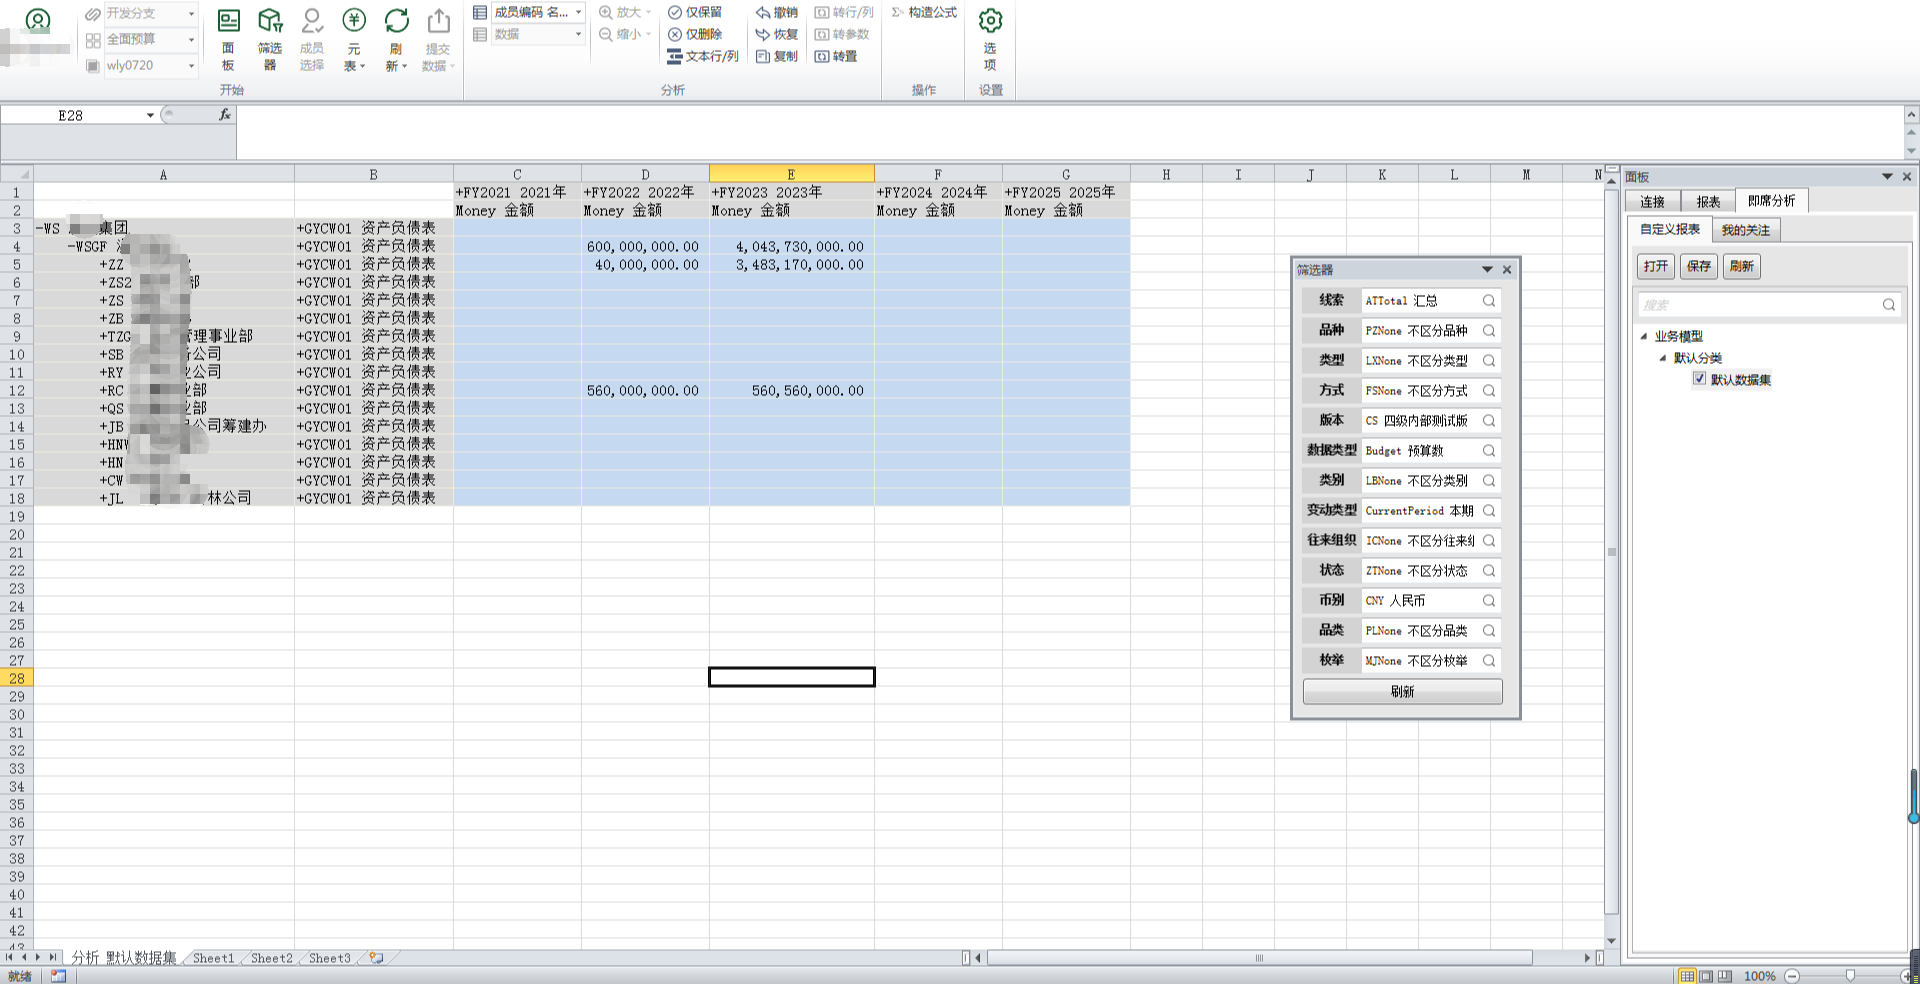
Task: Click the vertical scrollbar down arrow
Action: [1611, 941]
